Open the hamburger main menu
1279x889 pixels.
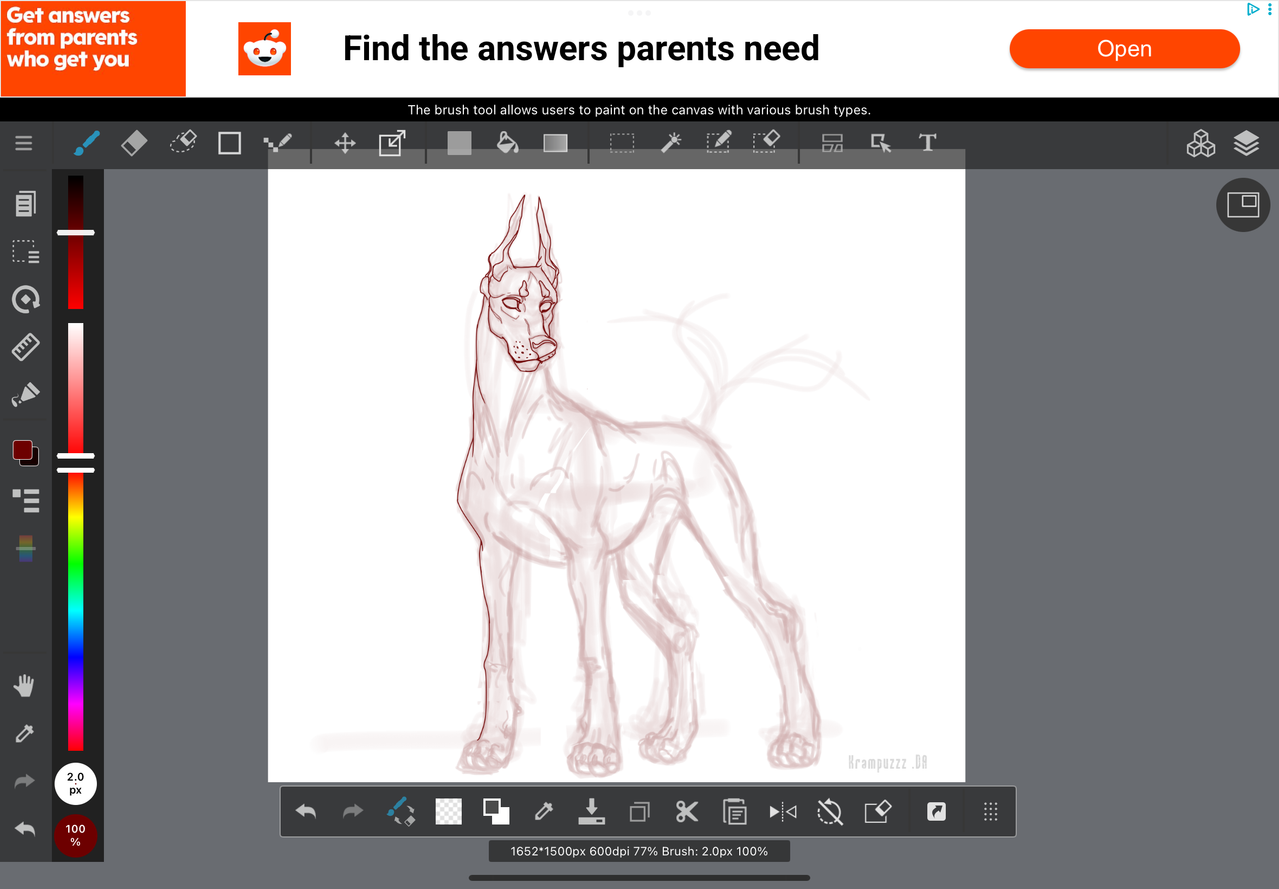[24, 143]
